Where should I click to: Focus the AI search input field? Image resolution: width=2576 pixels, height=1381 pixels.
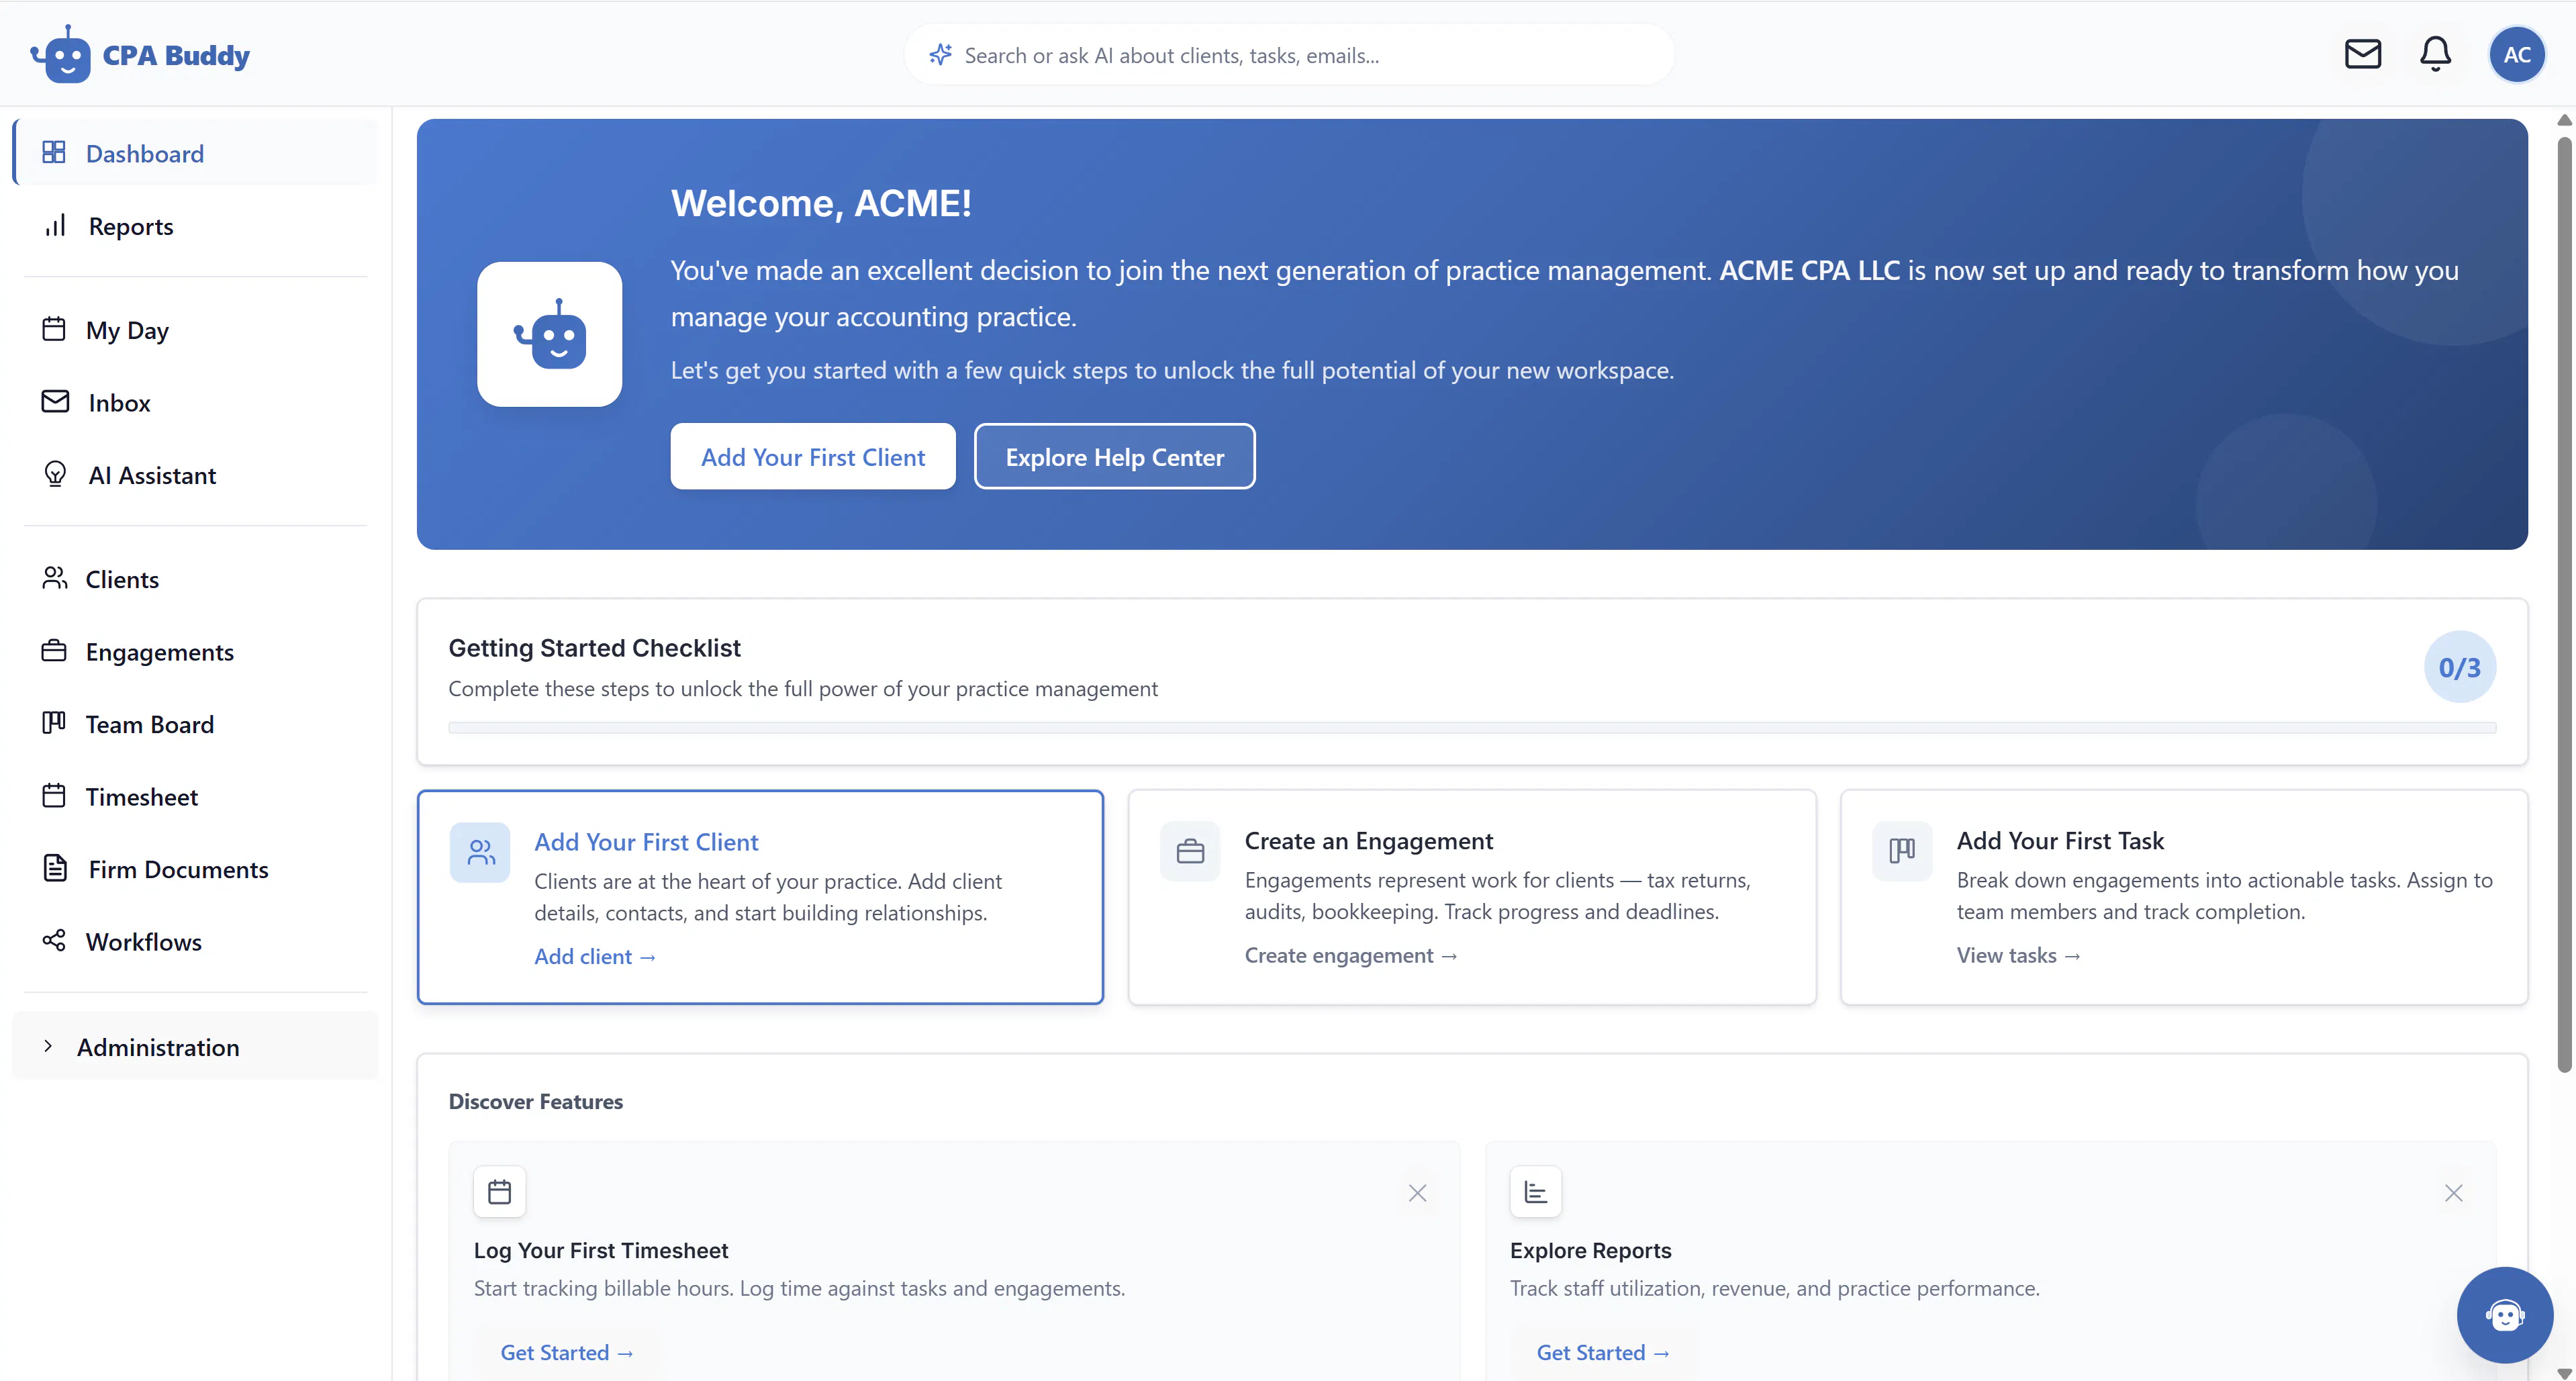1289,55
